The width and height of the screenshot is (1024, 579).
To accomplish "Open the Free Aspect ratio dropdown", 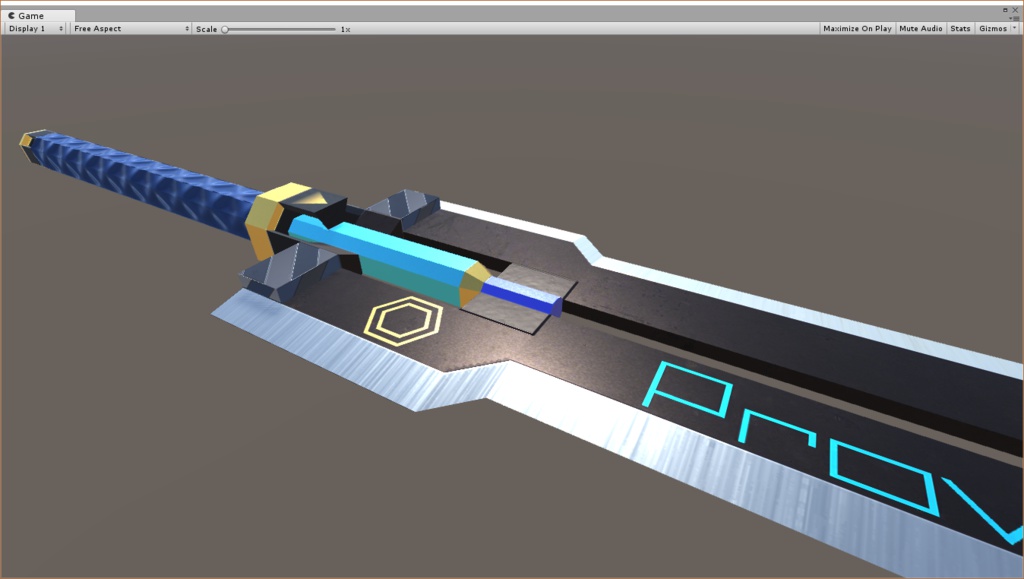I will coord(131,29).
